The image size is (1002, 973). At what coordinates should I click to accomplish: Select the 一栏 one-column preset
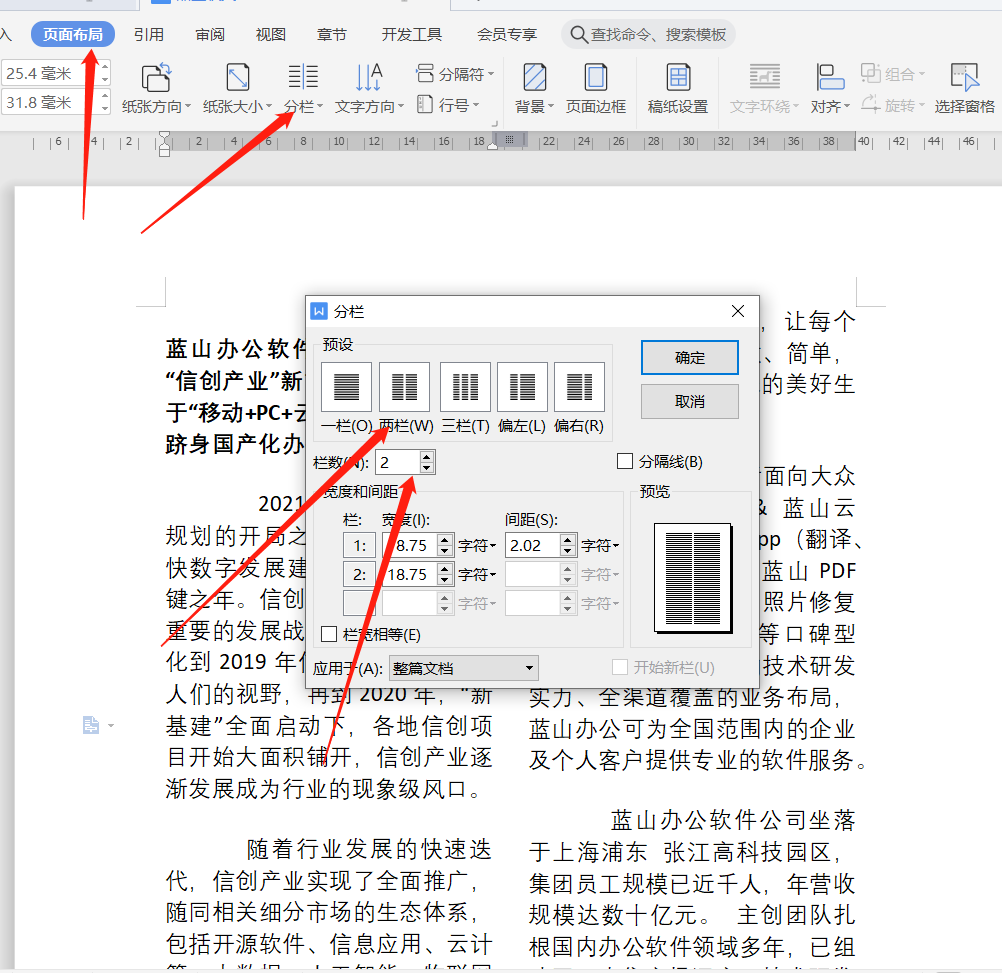coord(346,387)
